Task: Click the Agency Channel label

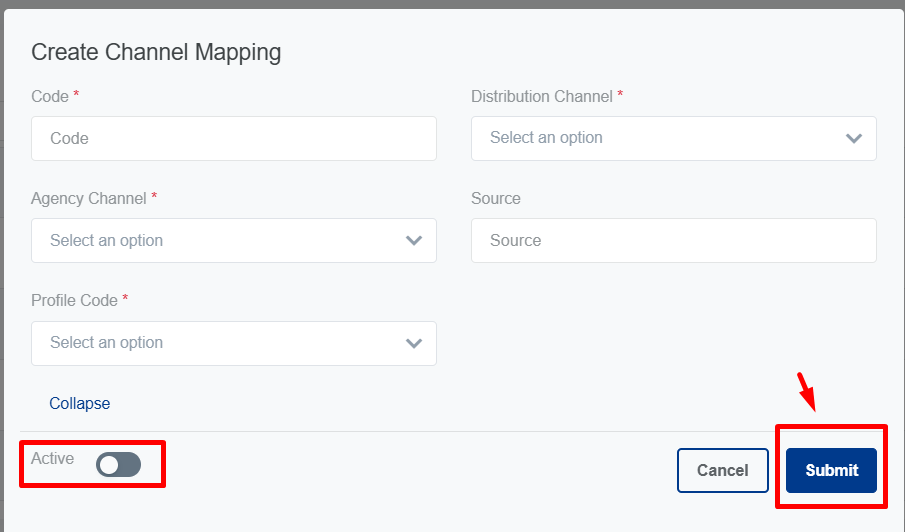Action: (88, 199)
